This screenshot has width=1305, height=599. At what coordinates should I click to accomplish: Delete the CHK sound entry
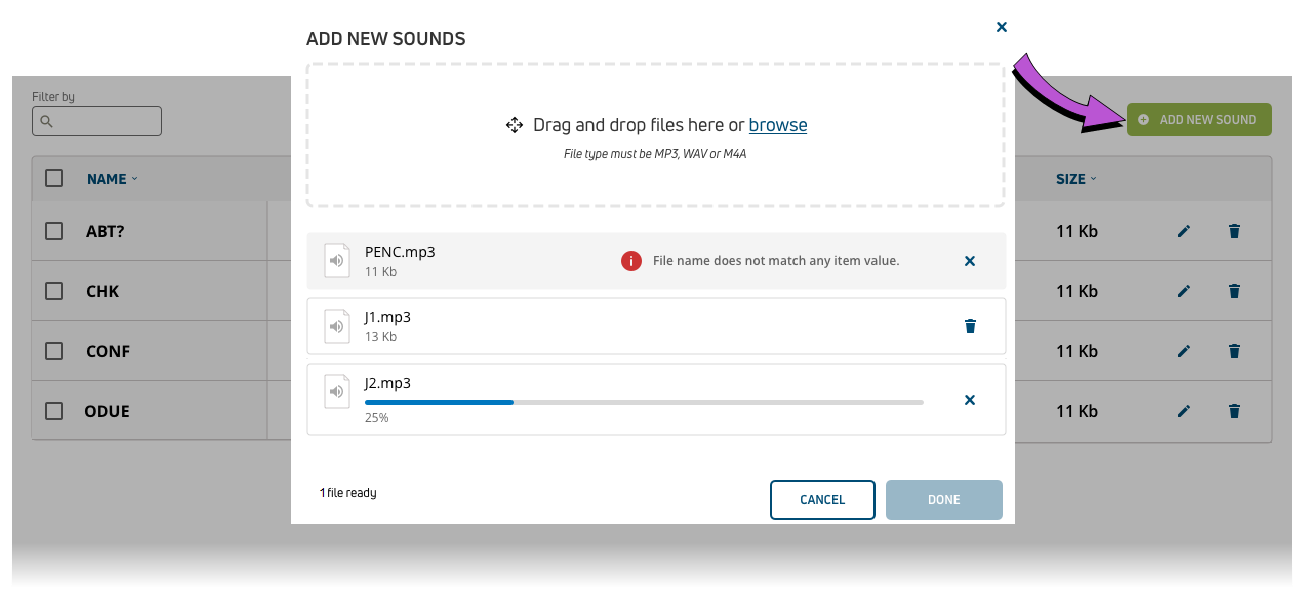tap(1234, 291)
